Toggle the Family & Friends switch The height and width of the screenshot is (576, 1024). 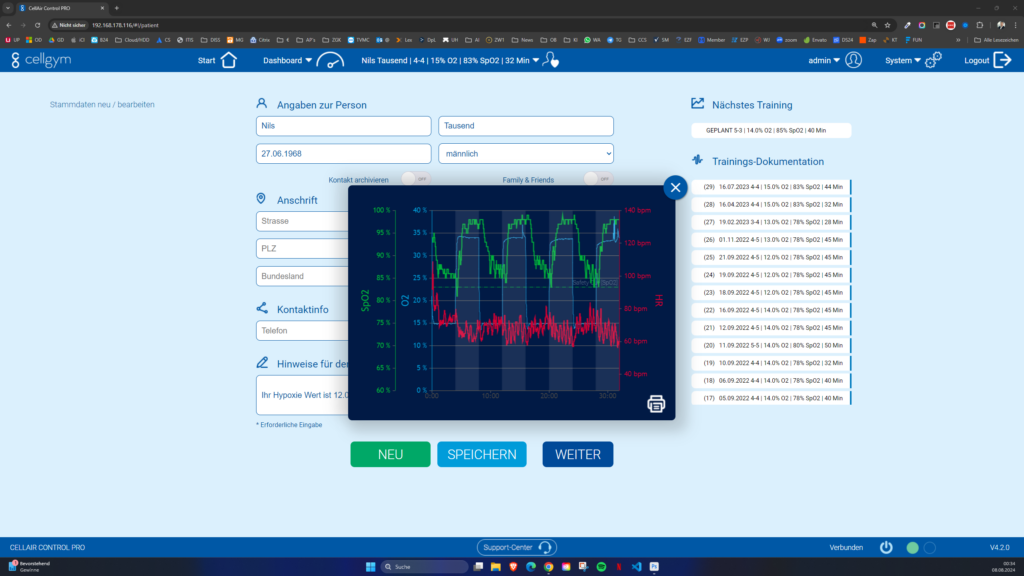(597, 179)
